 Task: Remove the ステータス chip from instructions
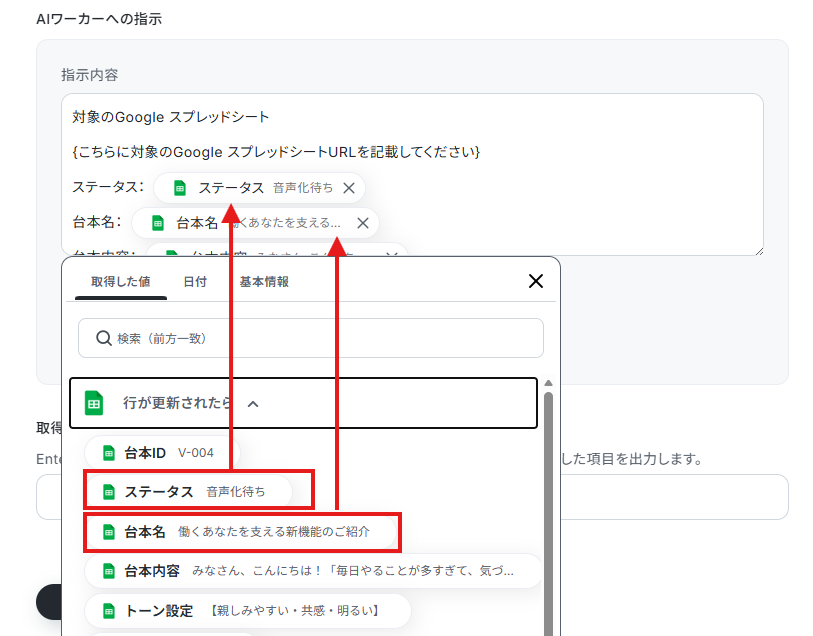(349, 188)
